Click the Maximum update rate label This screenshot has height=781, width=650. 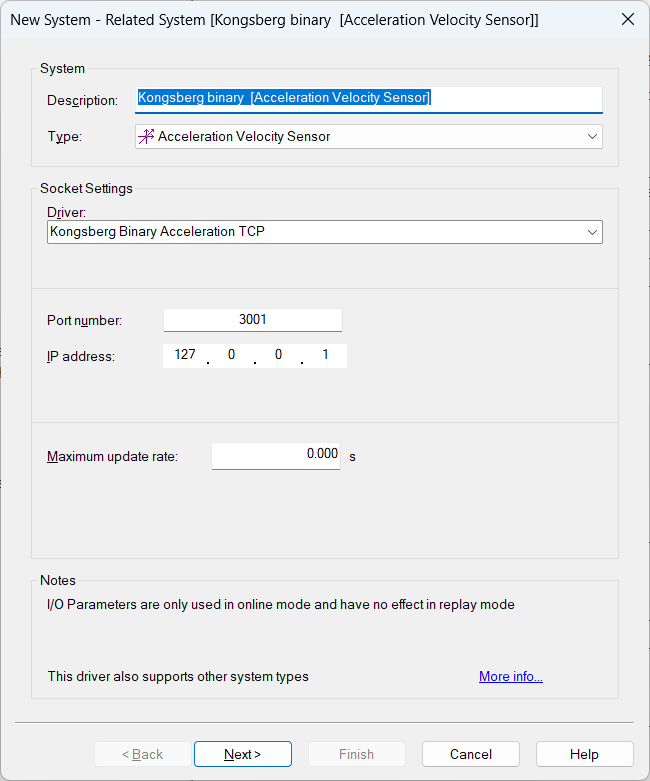point(112,456)
